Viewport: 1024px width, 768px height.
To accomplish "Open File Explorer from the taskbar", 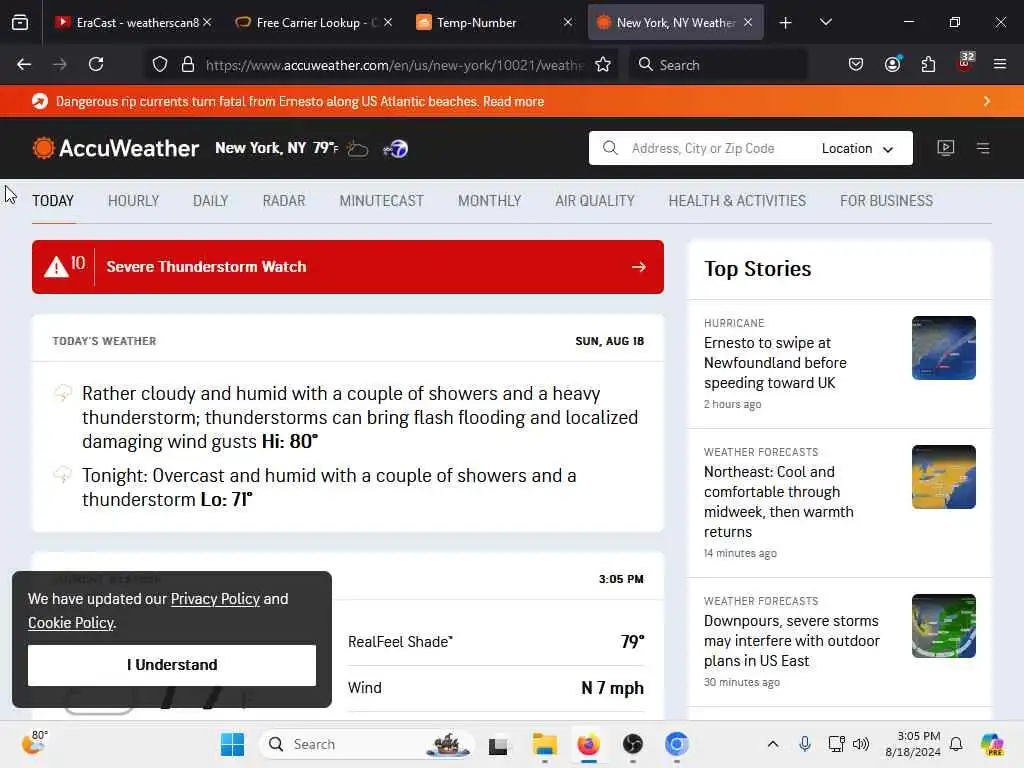I will pyautogui.click(x=544, y=744).
